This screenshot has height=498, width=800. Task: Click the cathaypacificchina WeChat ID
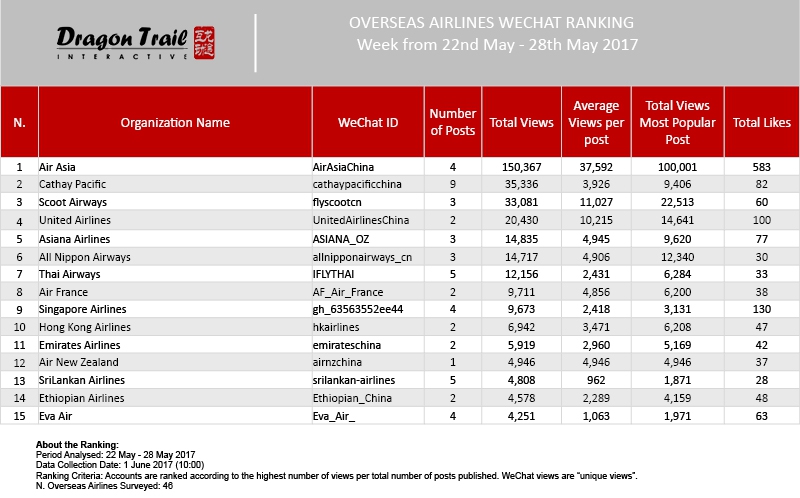pos(357,184)
